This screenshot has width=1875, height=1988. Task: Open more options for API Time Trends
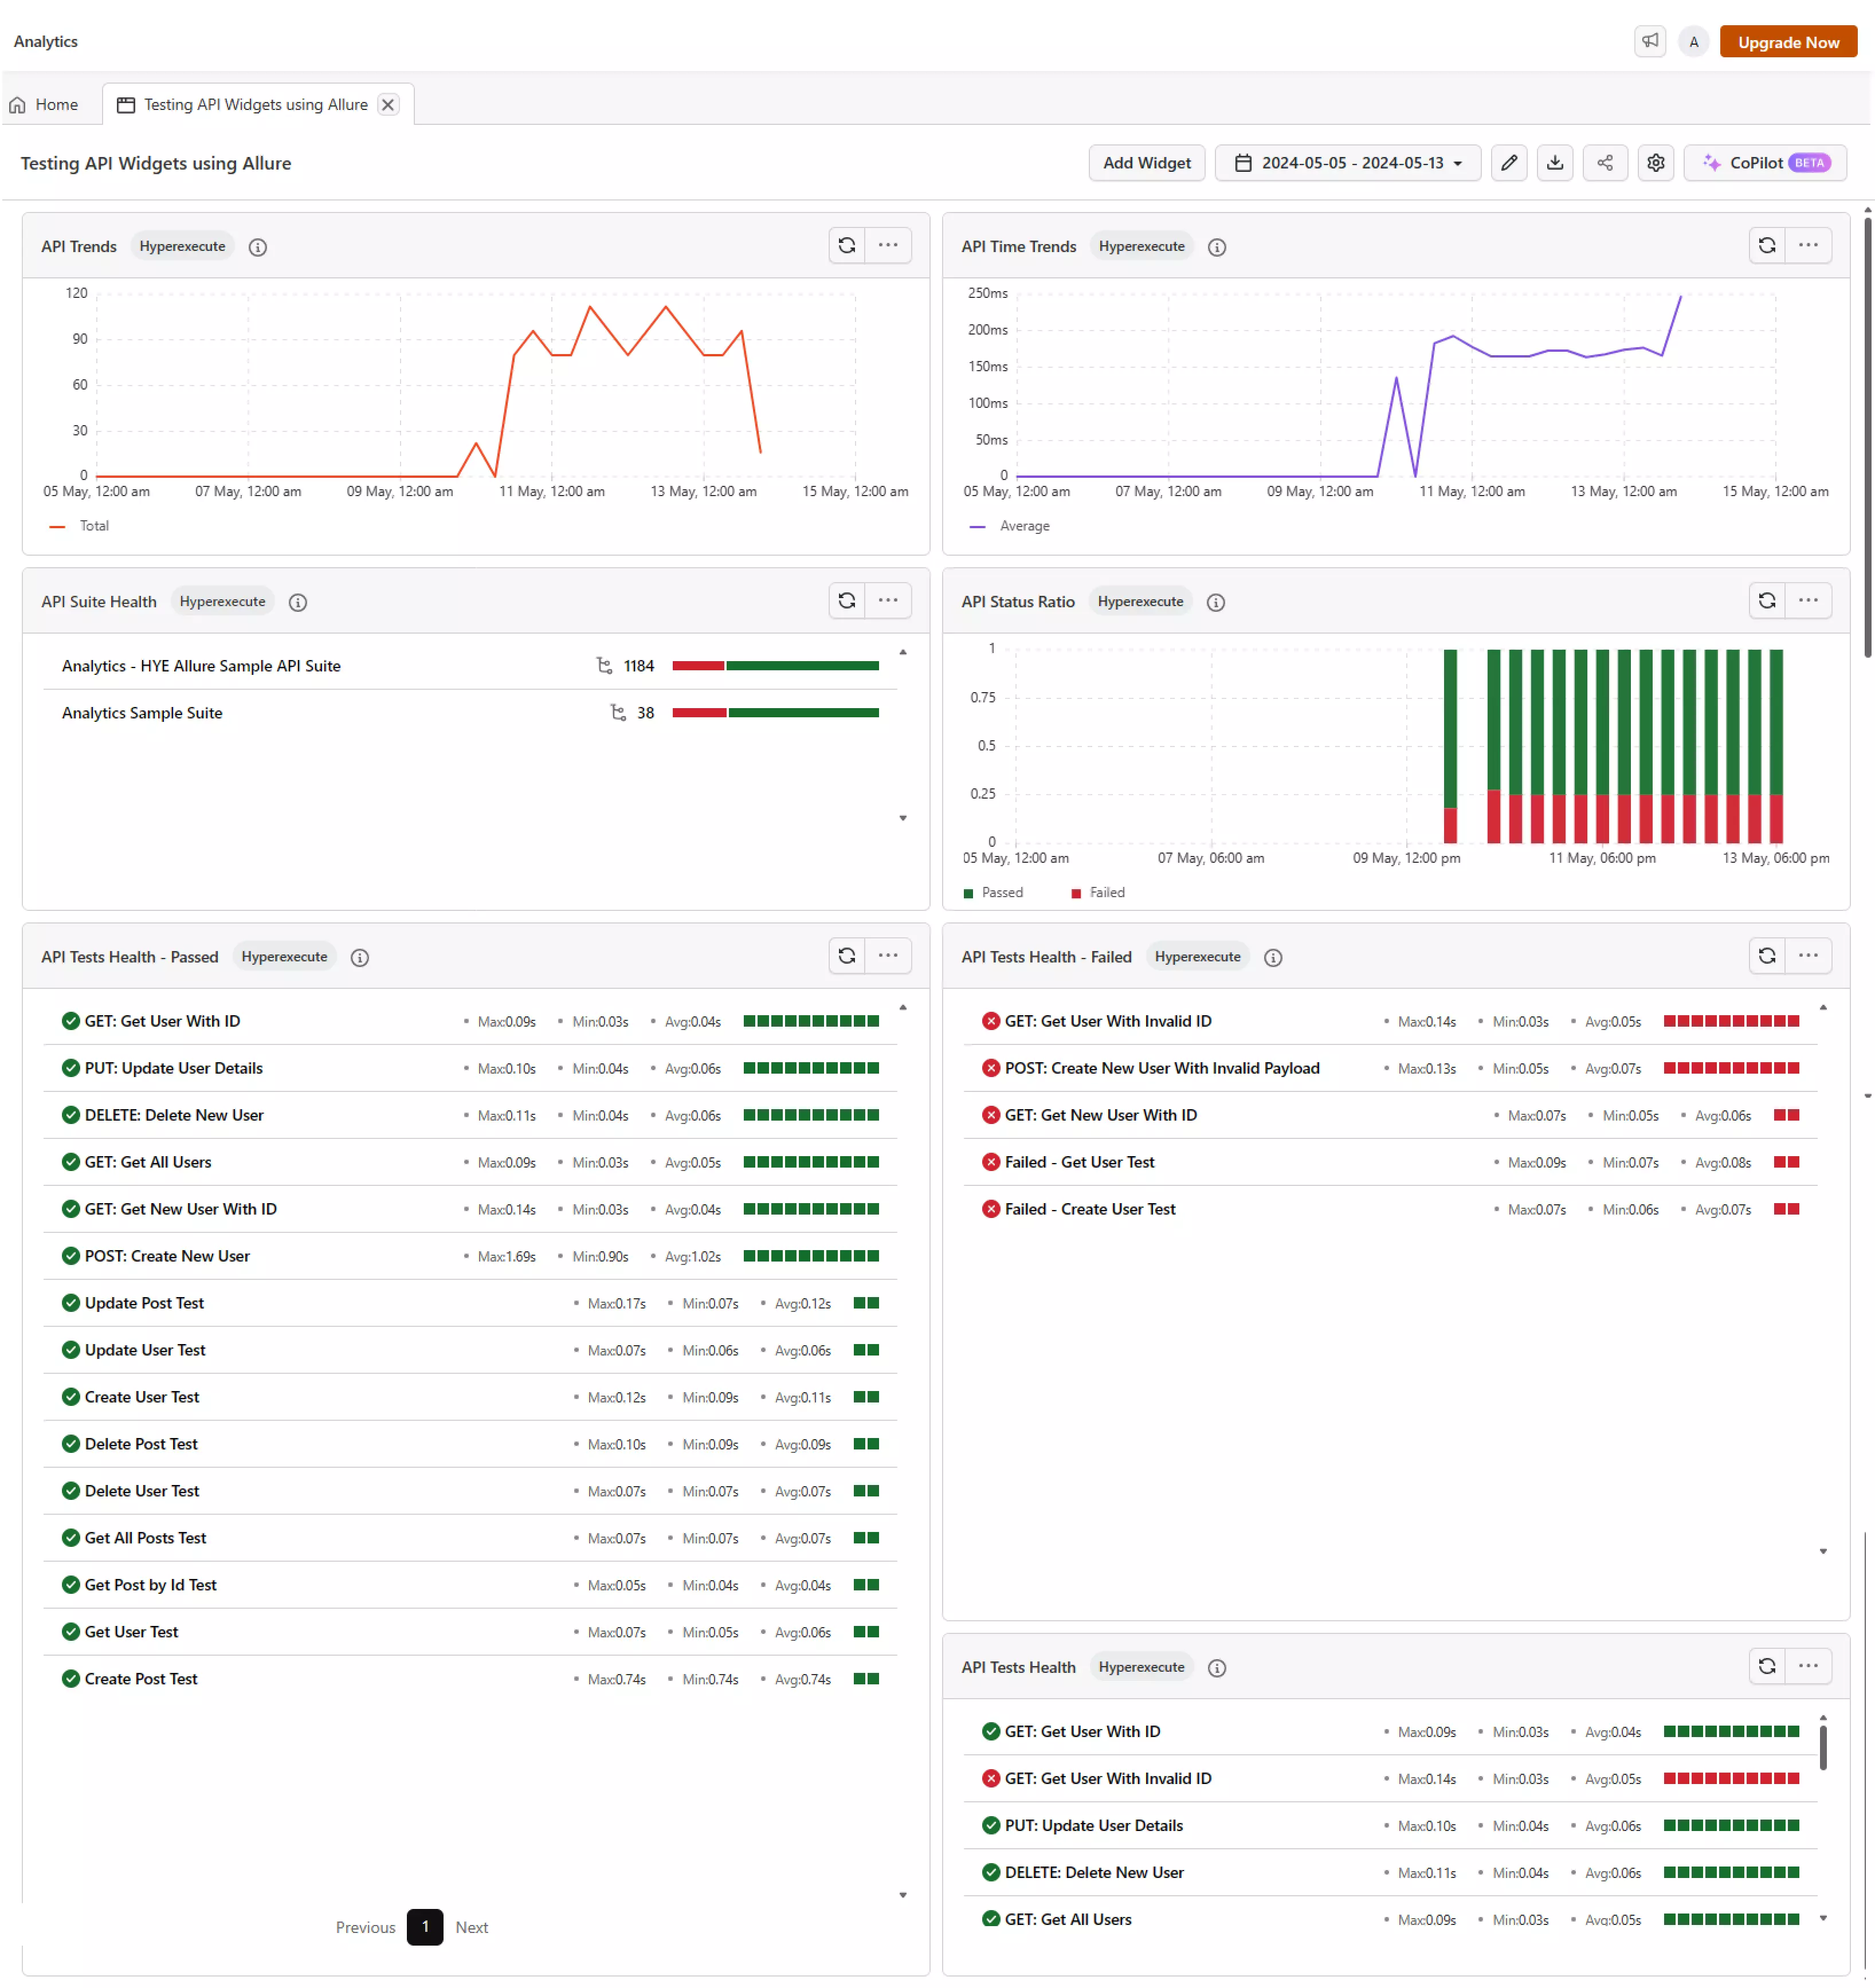pos(1807,245)
